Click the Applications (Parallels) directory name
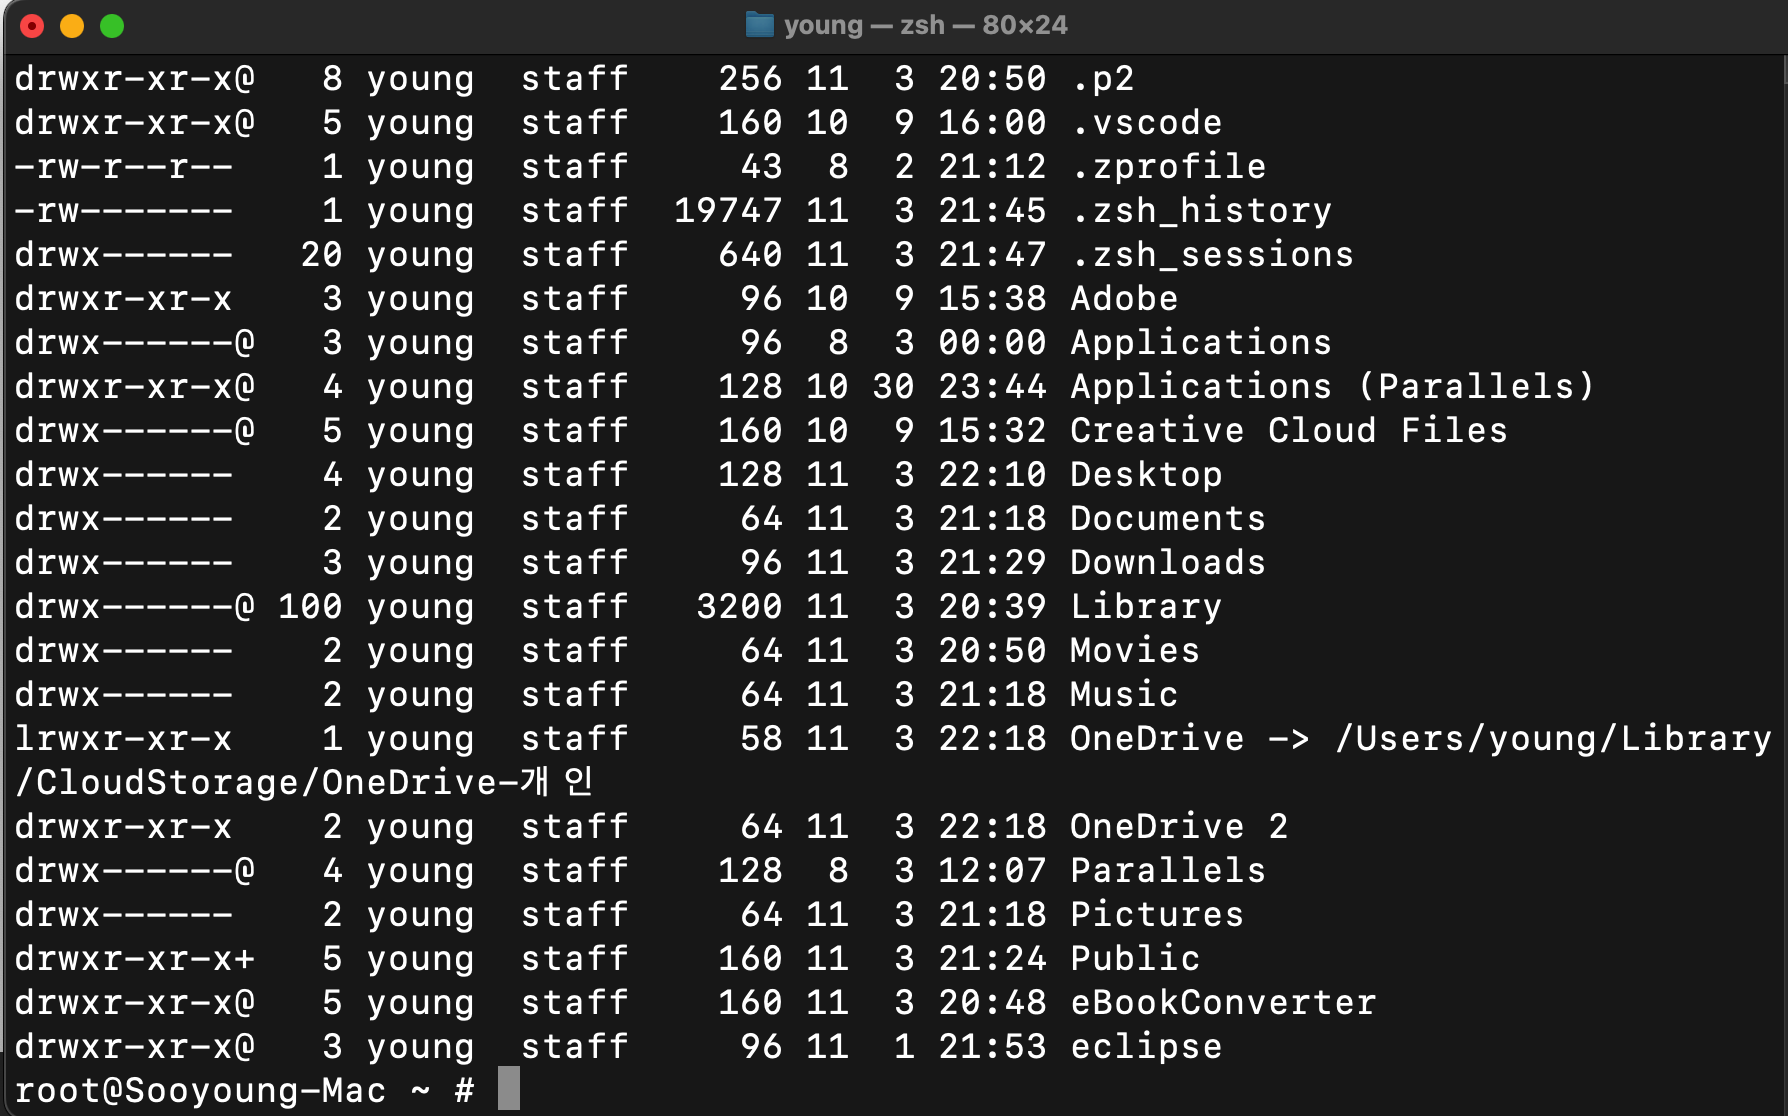This screenshot has width=1788, height=1116. point(1332,387)
